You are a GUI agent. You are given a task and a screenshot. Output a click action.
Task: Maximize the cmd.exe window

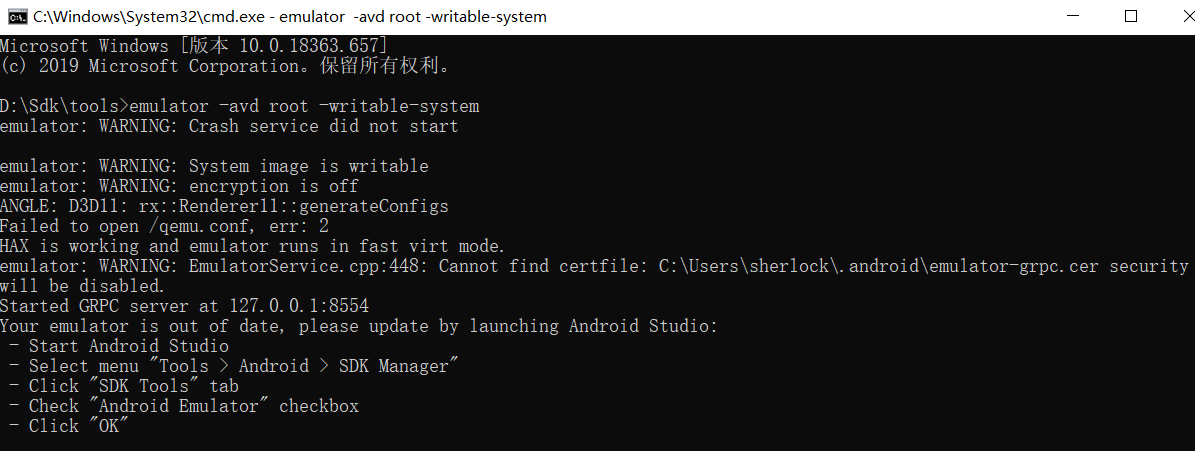pos(1131,16)
